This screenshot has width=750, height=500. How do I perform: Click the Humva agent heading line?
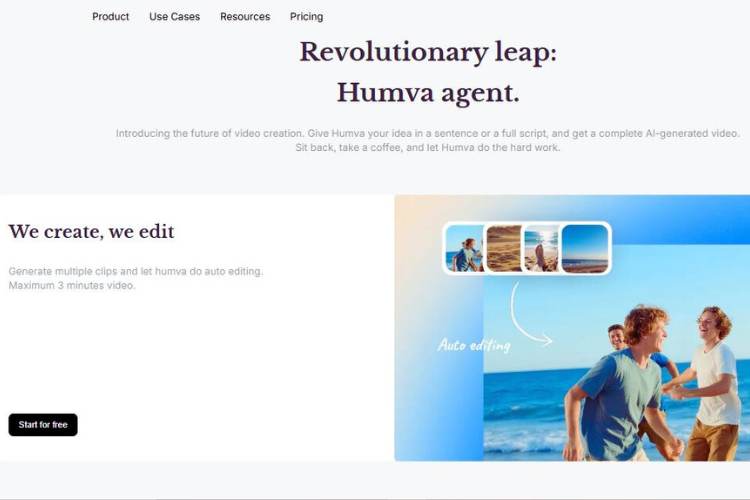coord(428,93)
